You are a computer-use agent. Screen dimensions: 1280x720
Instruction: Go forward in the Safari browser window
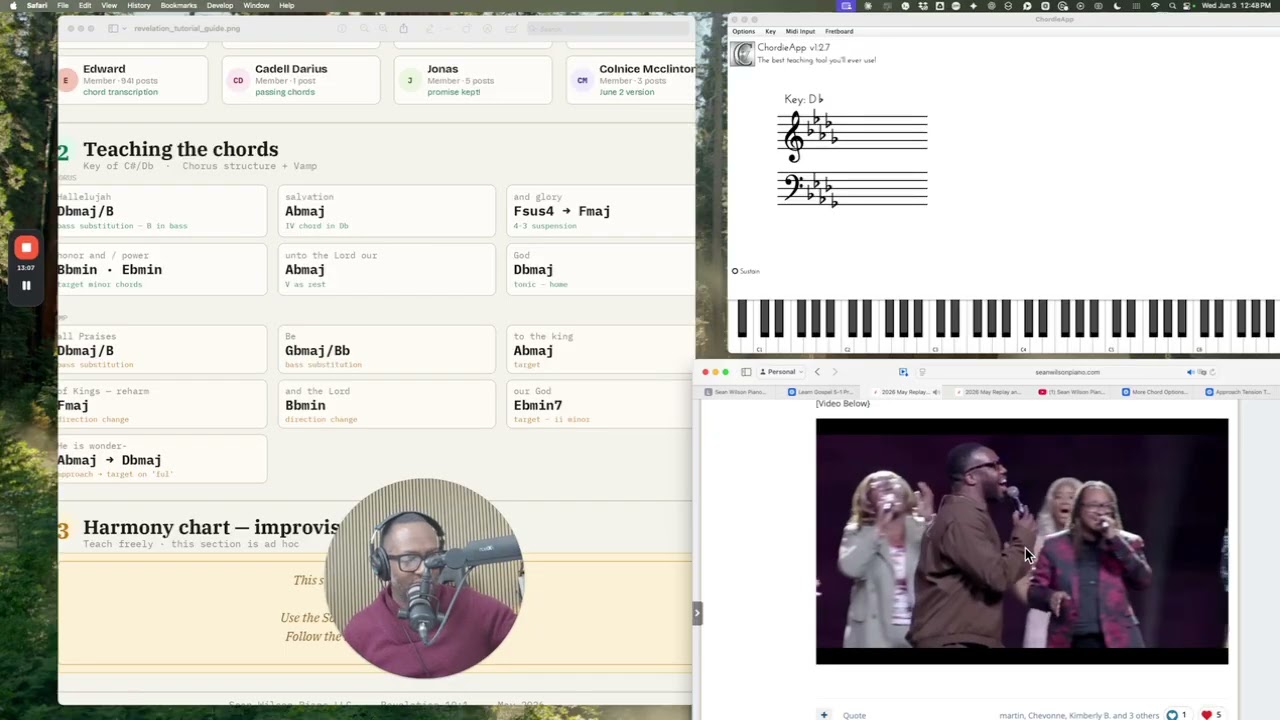point(835,372)
